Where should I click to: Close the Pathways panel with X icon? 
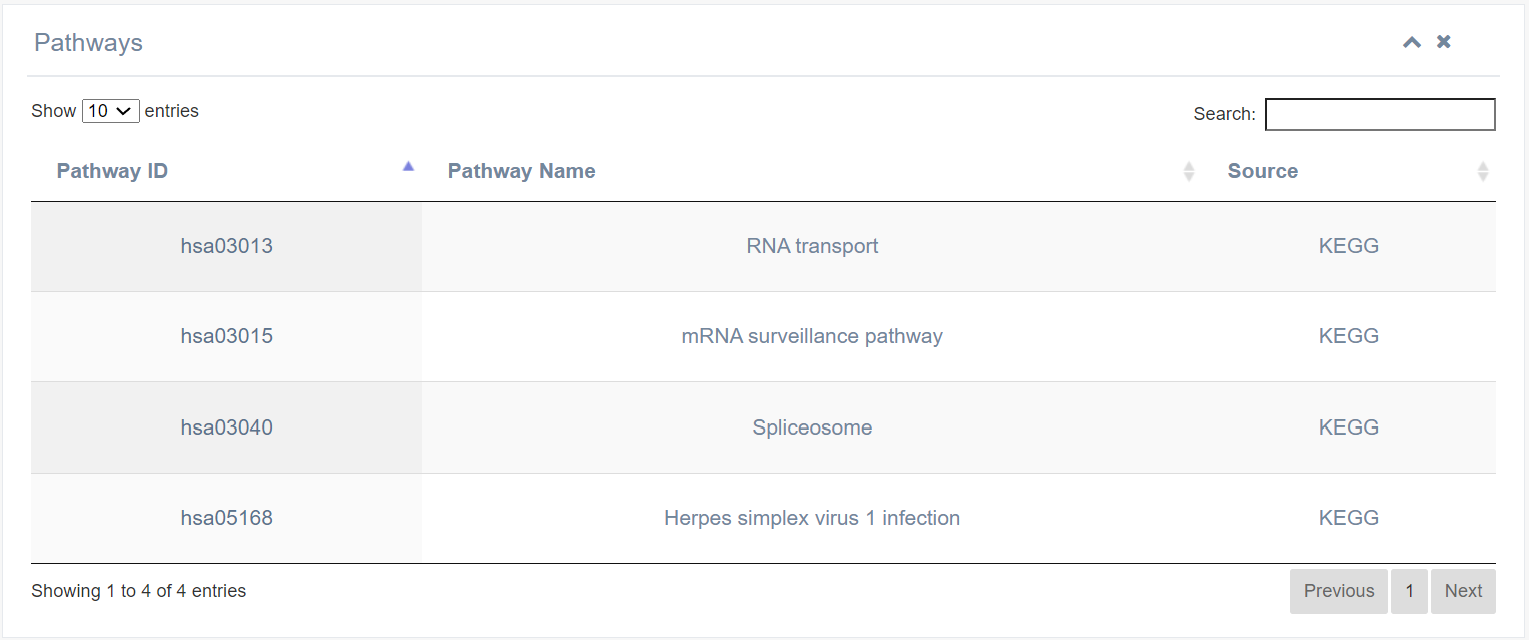click(x=1444, y=42)
